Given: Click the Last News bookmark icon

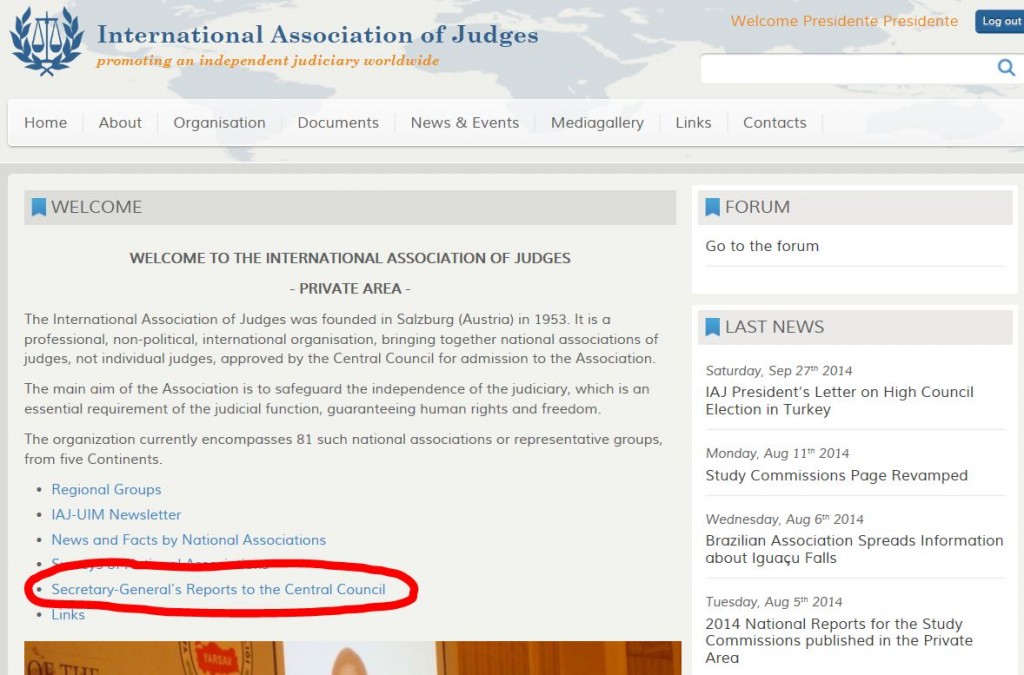Looking at the screenshot, I should (712, 326).
